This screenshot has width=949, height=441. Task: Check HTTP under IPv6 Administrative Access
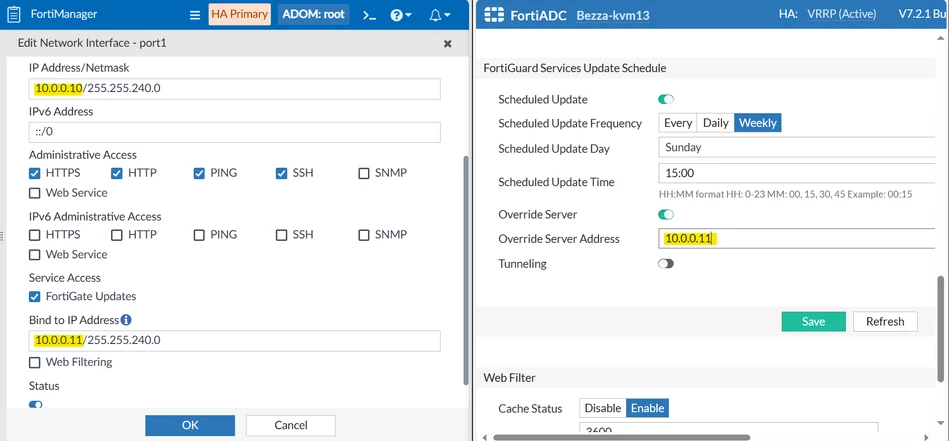coord(117,235)
